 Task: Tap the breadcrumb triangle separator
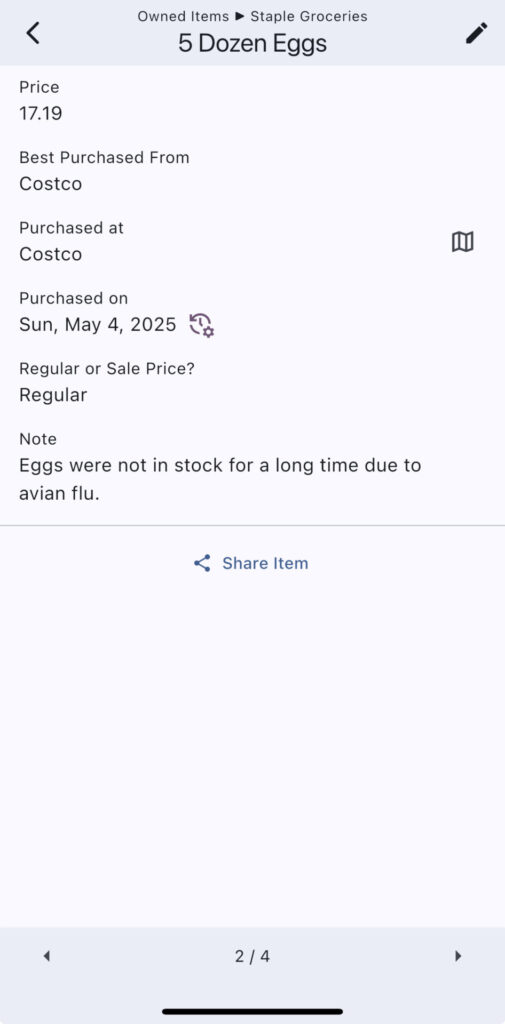coord(240,16)
